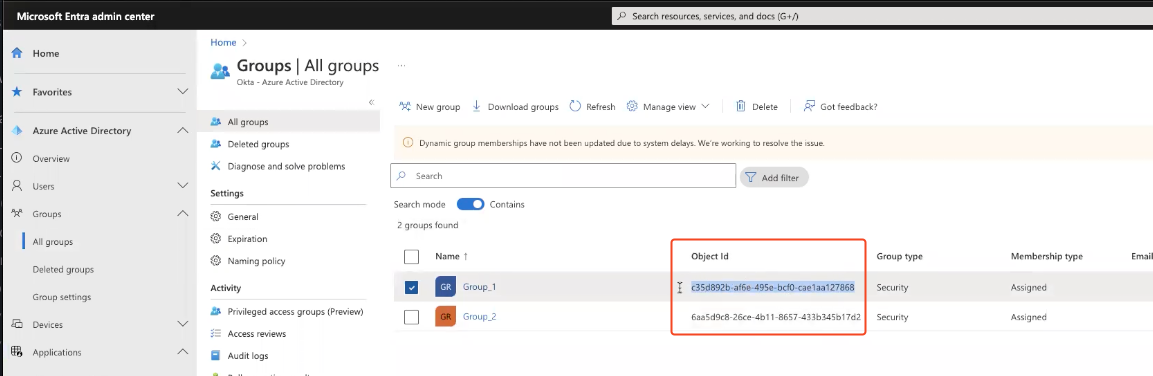Open the Group_2 link

pyautogui.click(x=479, y=317)
